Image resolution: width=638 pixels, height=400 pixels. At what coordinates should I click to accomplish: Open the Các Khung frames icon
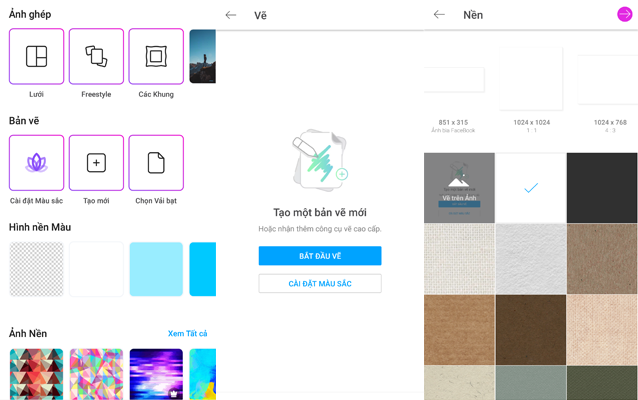point(156,56)
